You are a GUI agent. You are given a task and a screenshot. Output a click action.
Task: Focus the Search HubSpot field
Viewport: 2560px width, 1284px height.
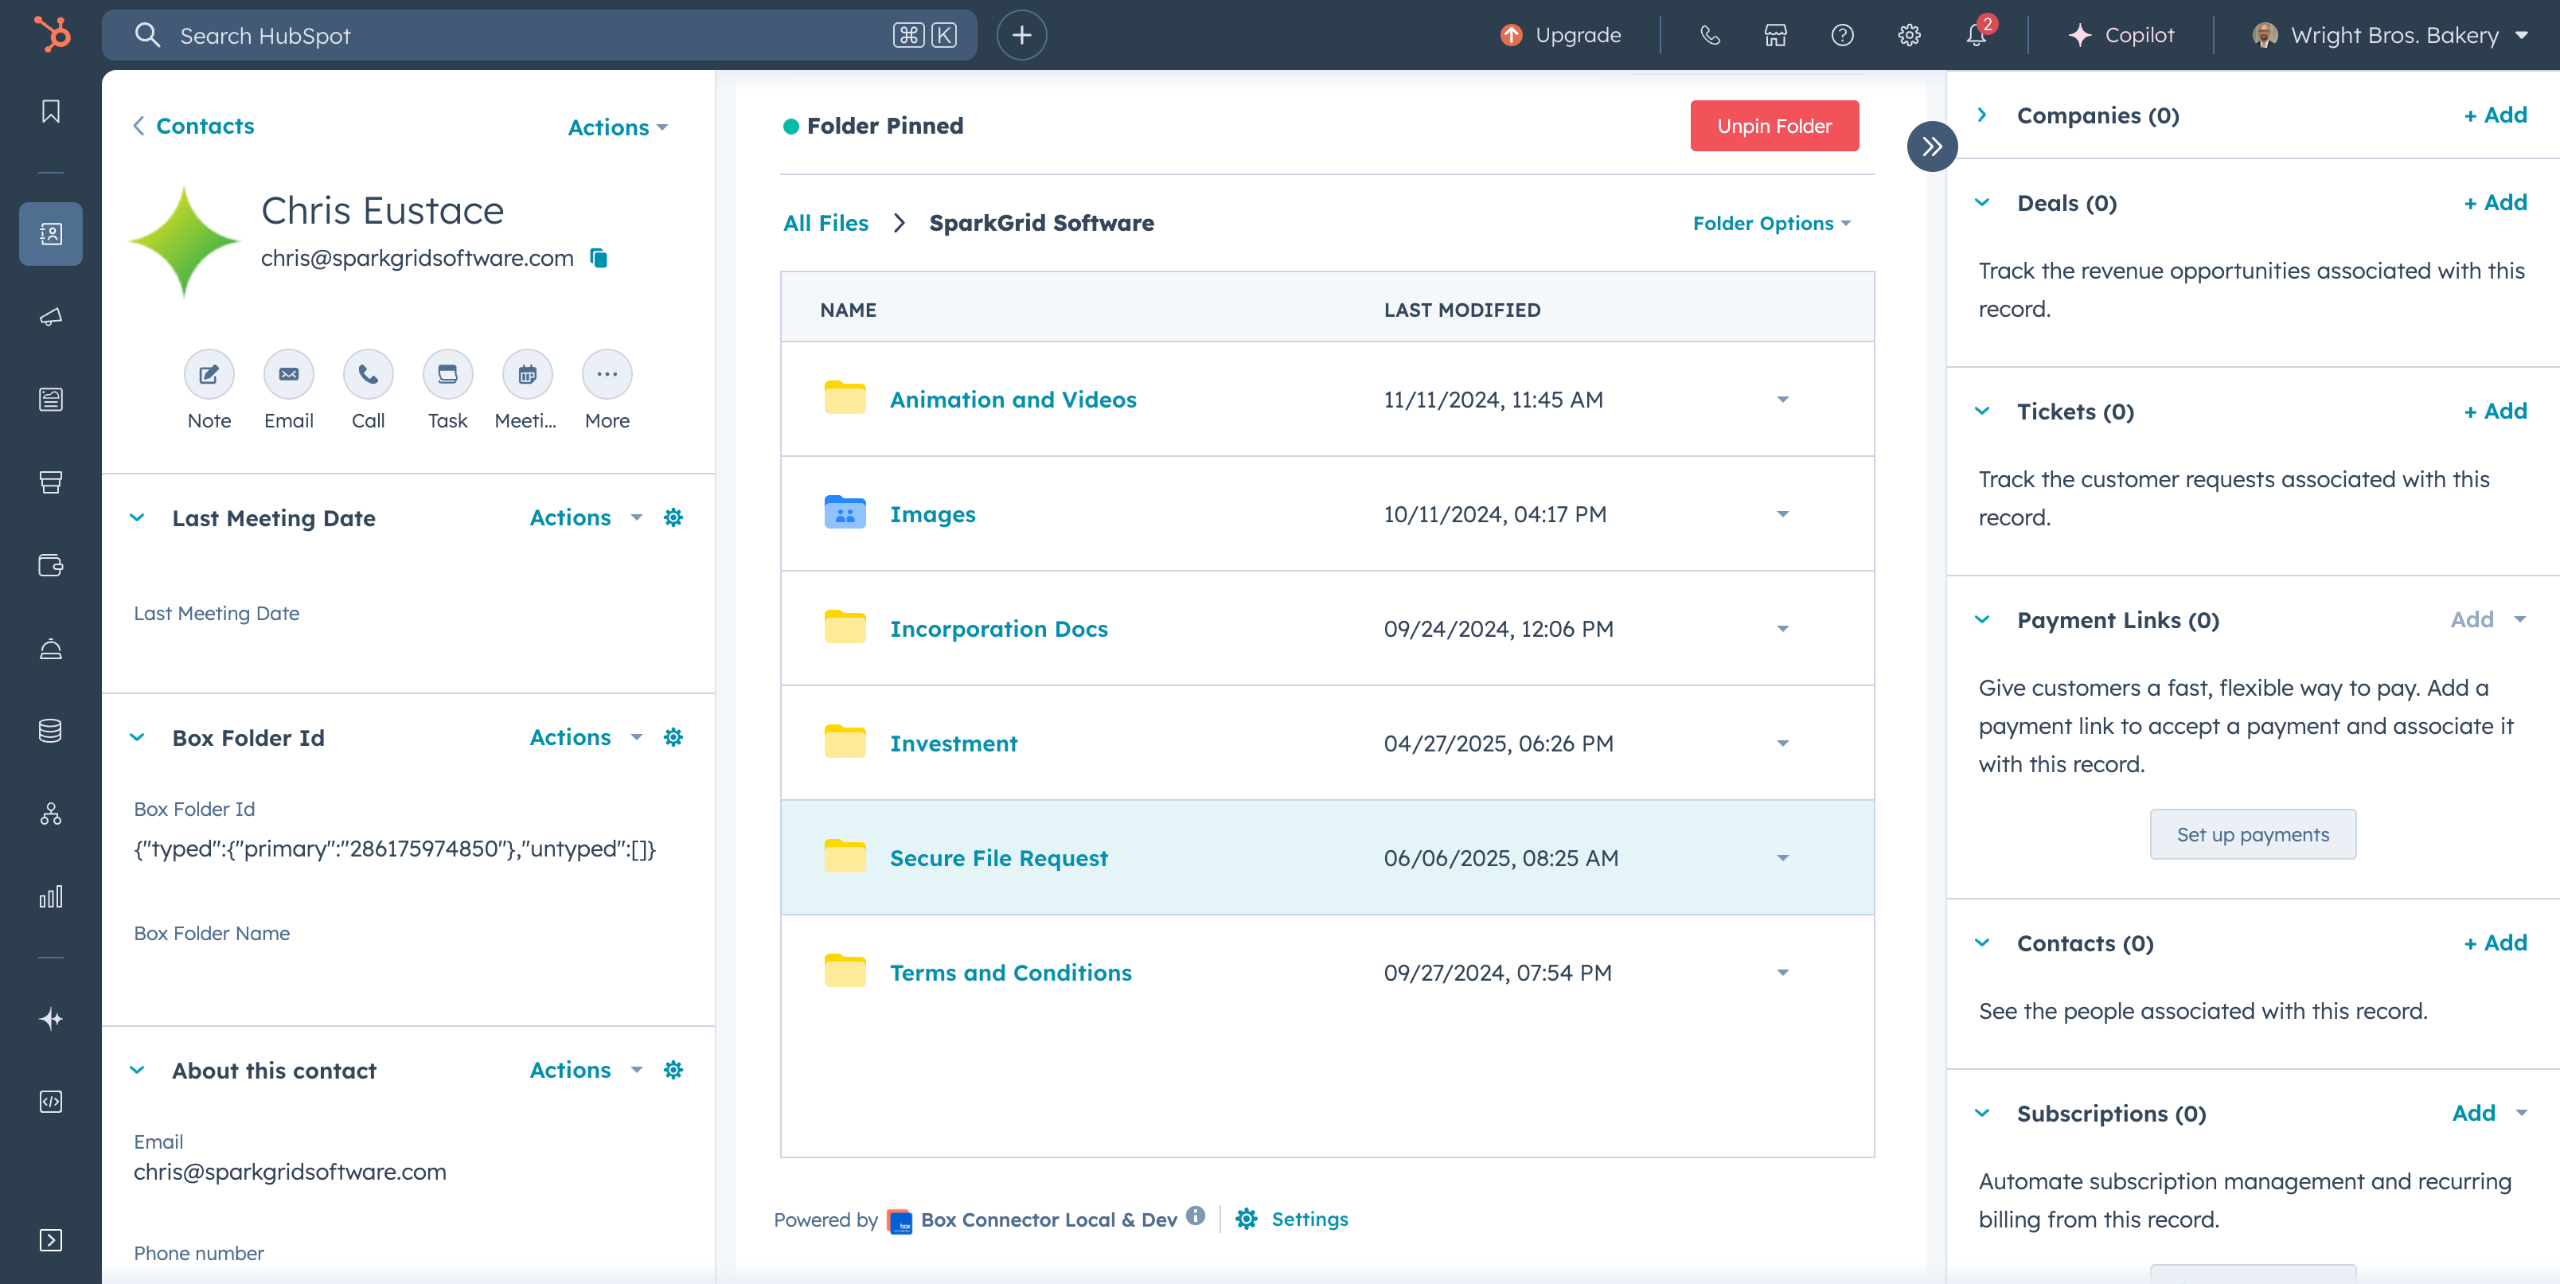point(539,35)
